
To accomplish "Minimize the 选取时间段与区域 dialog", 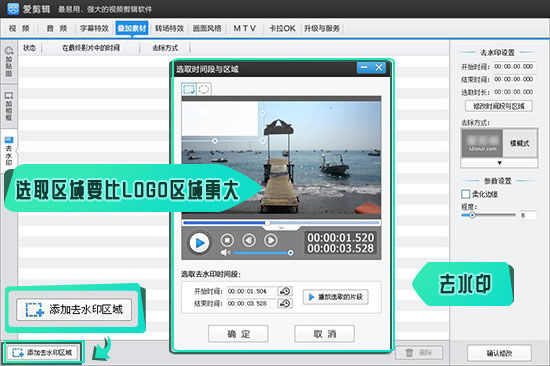I will pyautogui.click(x=364, y=67).
